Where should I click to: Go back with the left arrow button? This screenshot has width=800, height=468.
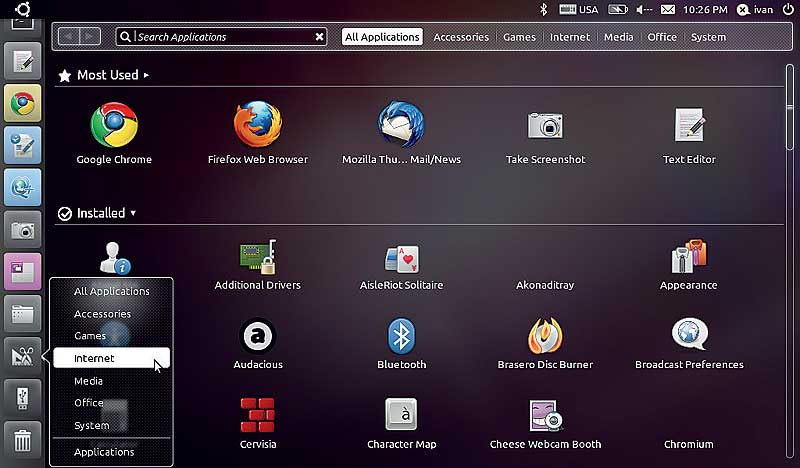click(x=69, y=36)
